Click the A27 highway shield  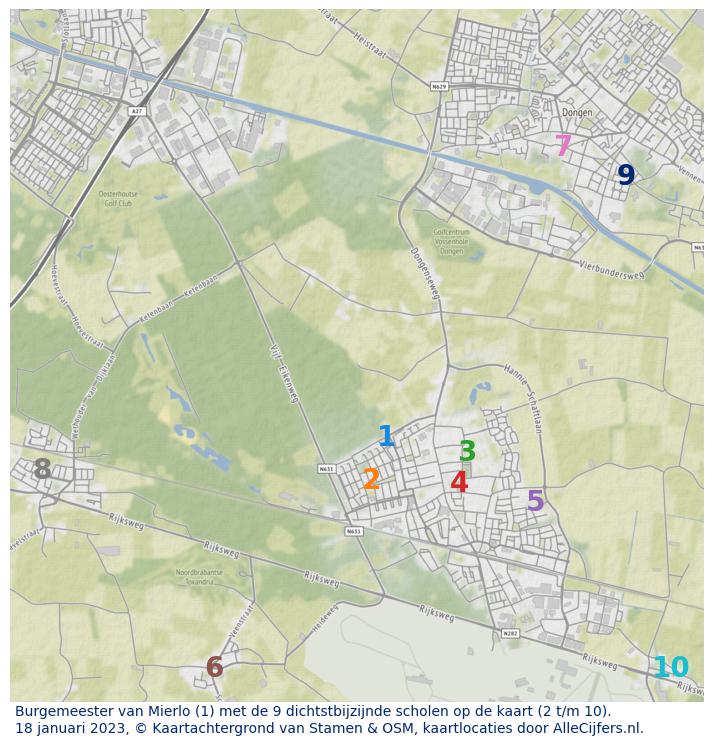(x=138, y=111)
